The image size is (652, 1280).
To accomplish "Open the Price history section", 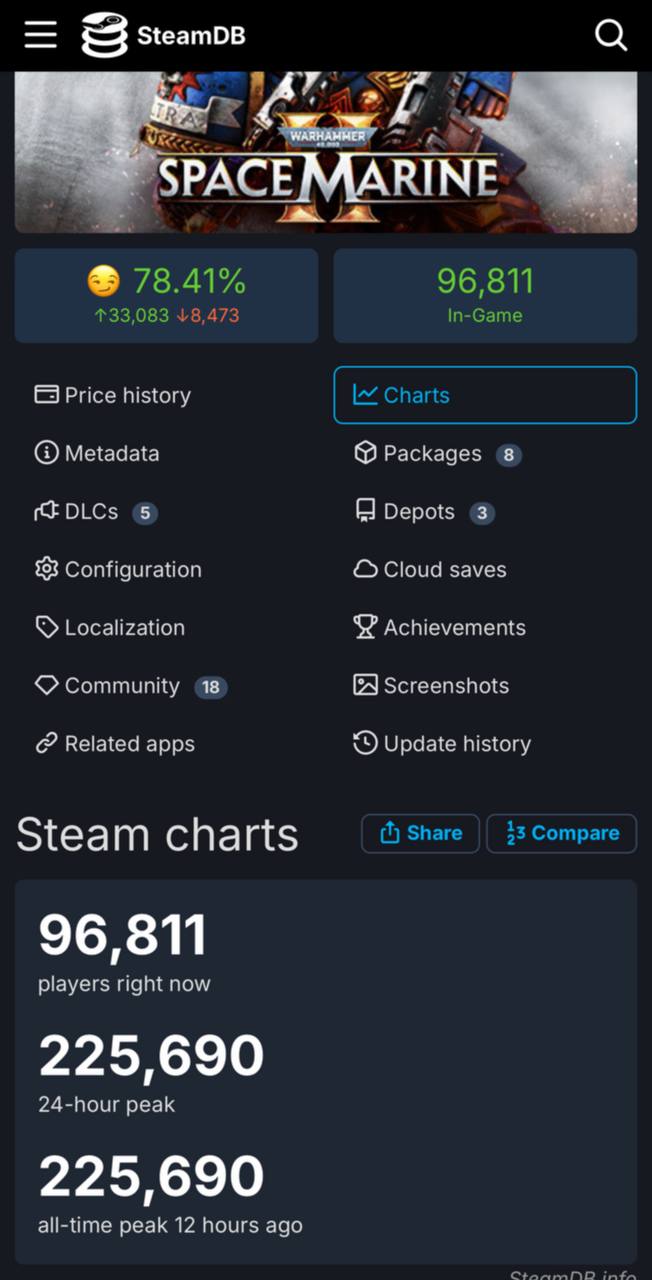I will coord(113,395).
